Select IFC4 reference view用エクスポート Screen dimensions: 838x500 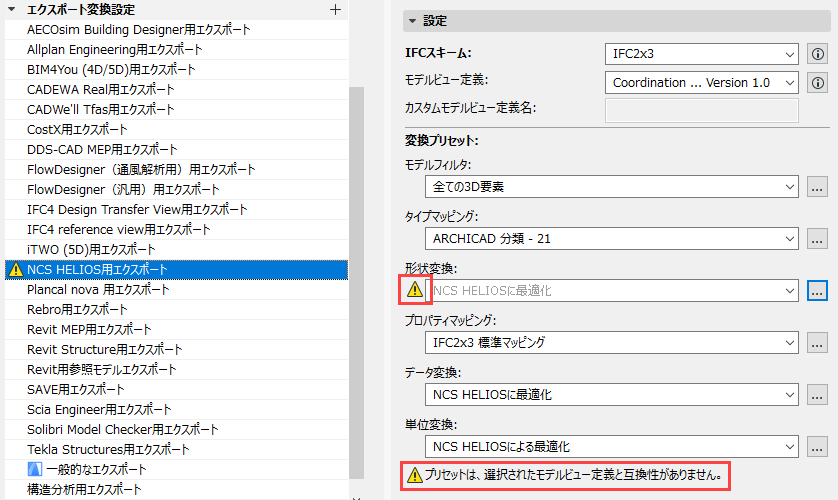pos(176,230)
